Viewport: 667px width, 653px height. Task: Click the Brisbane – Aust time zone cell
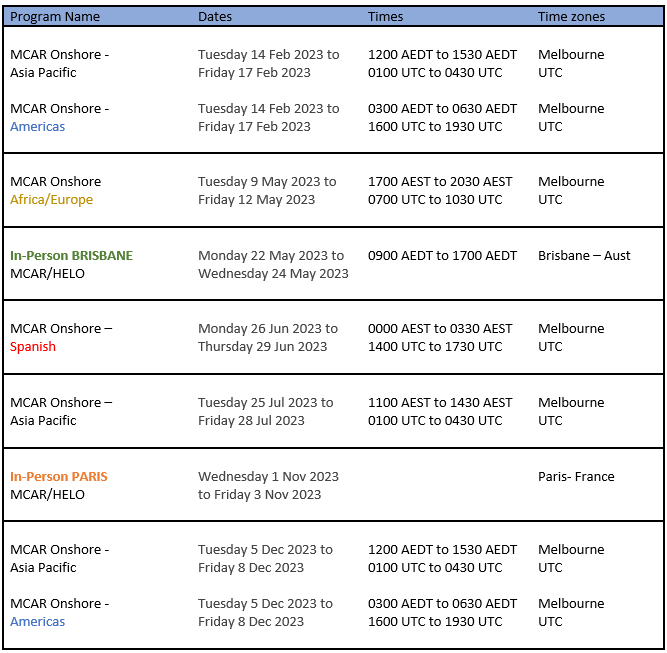click(584, 255)
